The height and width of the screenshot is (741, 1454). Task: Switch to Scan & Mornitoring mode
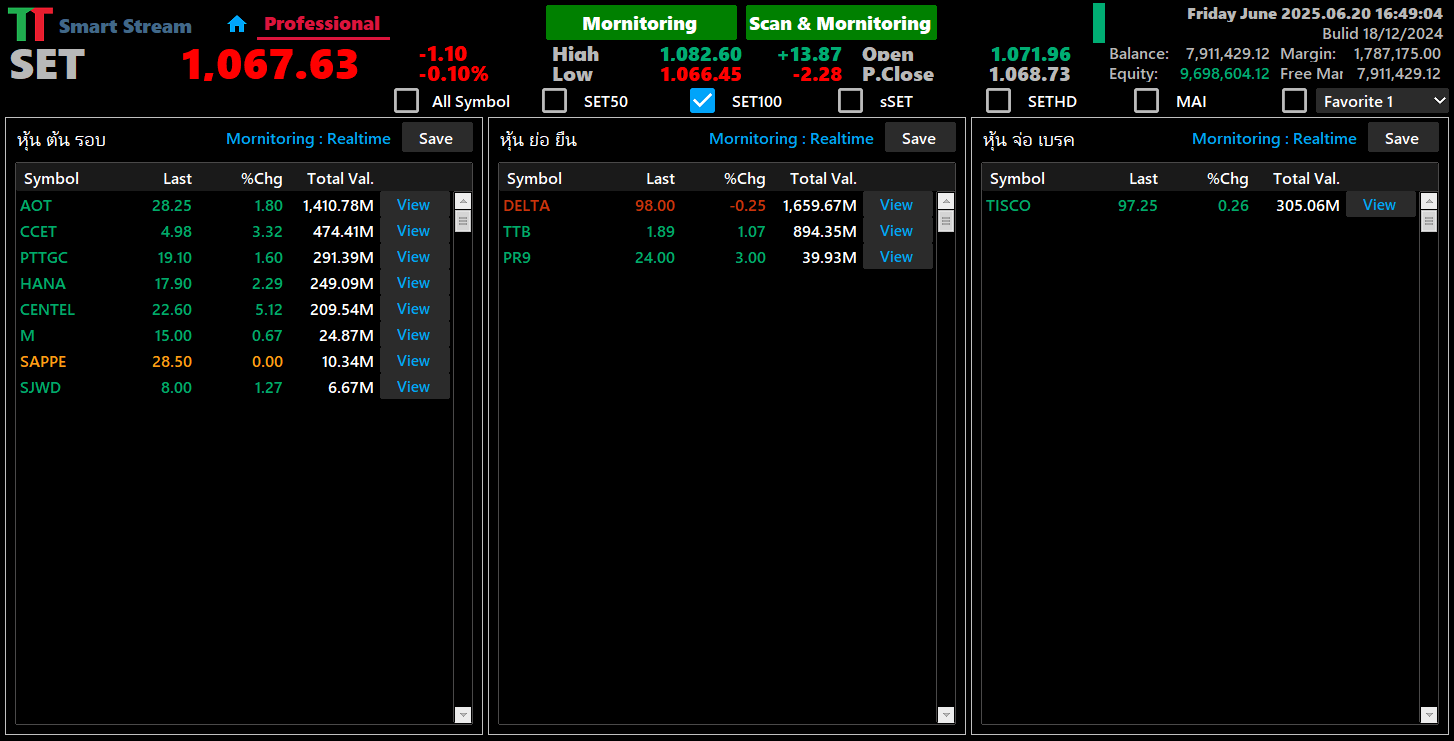tap(841, 23)
